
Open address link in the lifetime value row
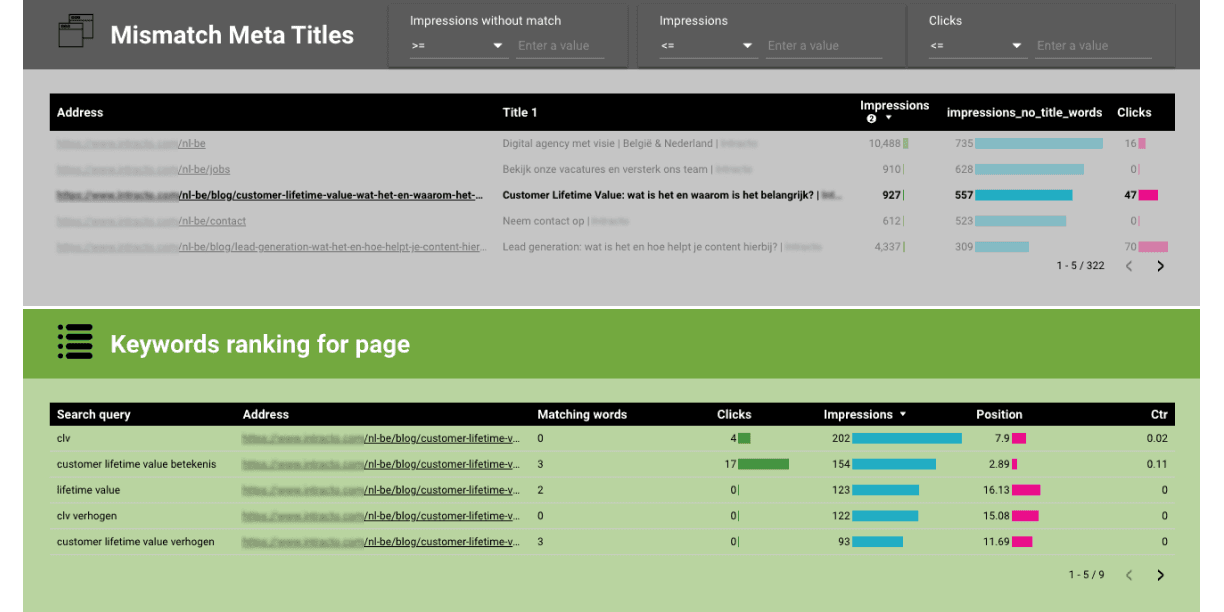point(381,491)
